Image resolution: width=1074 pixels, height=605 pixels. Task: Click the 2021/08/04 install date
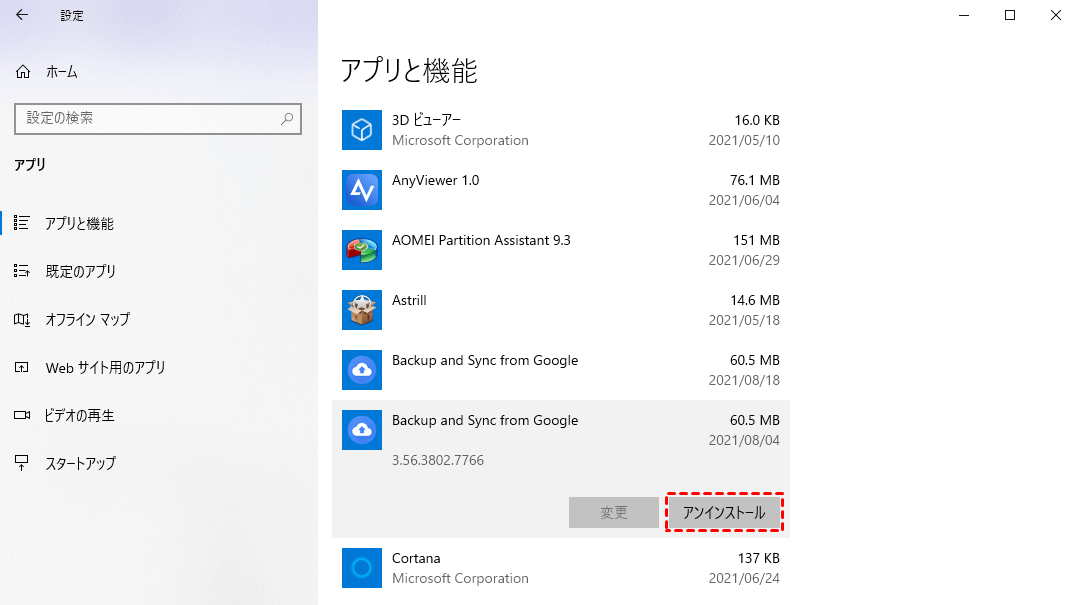point(744,441)
